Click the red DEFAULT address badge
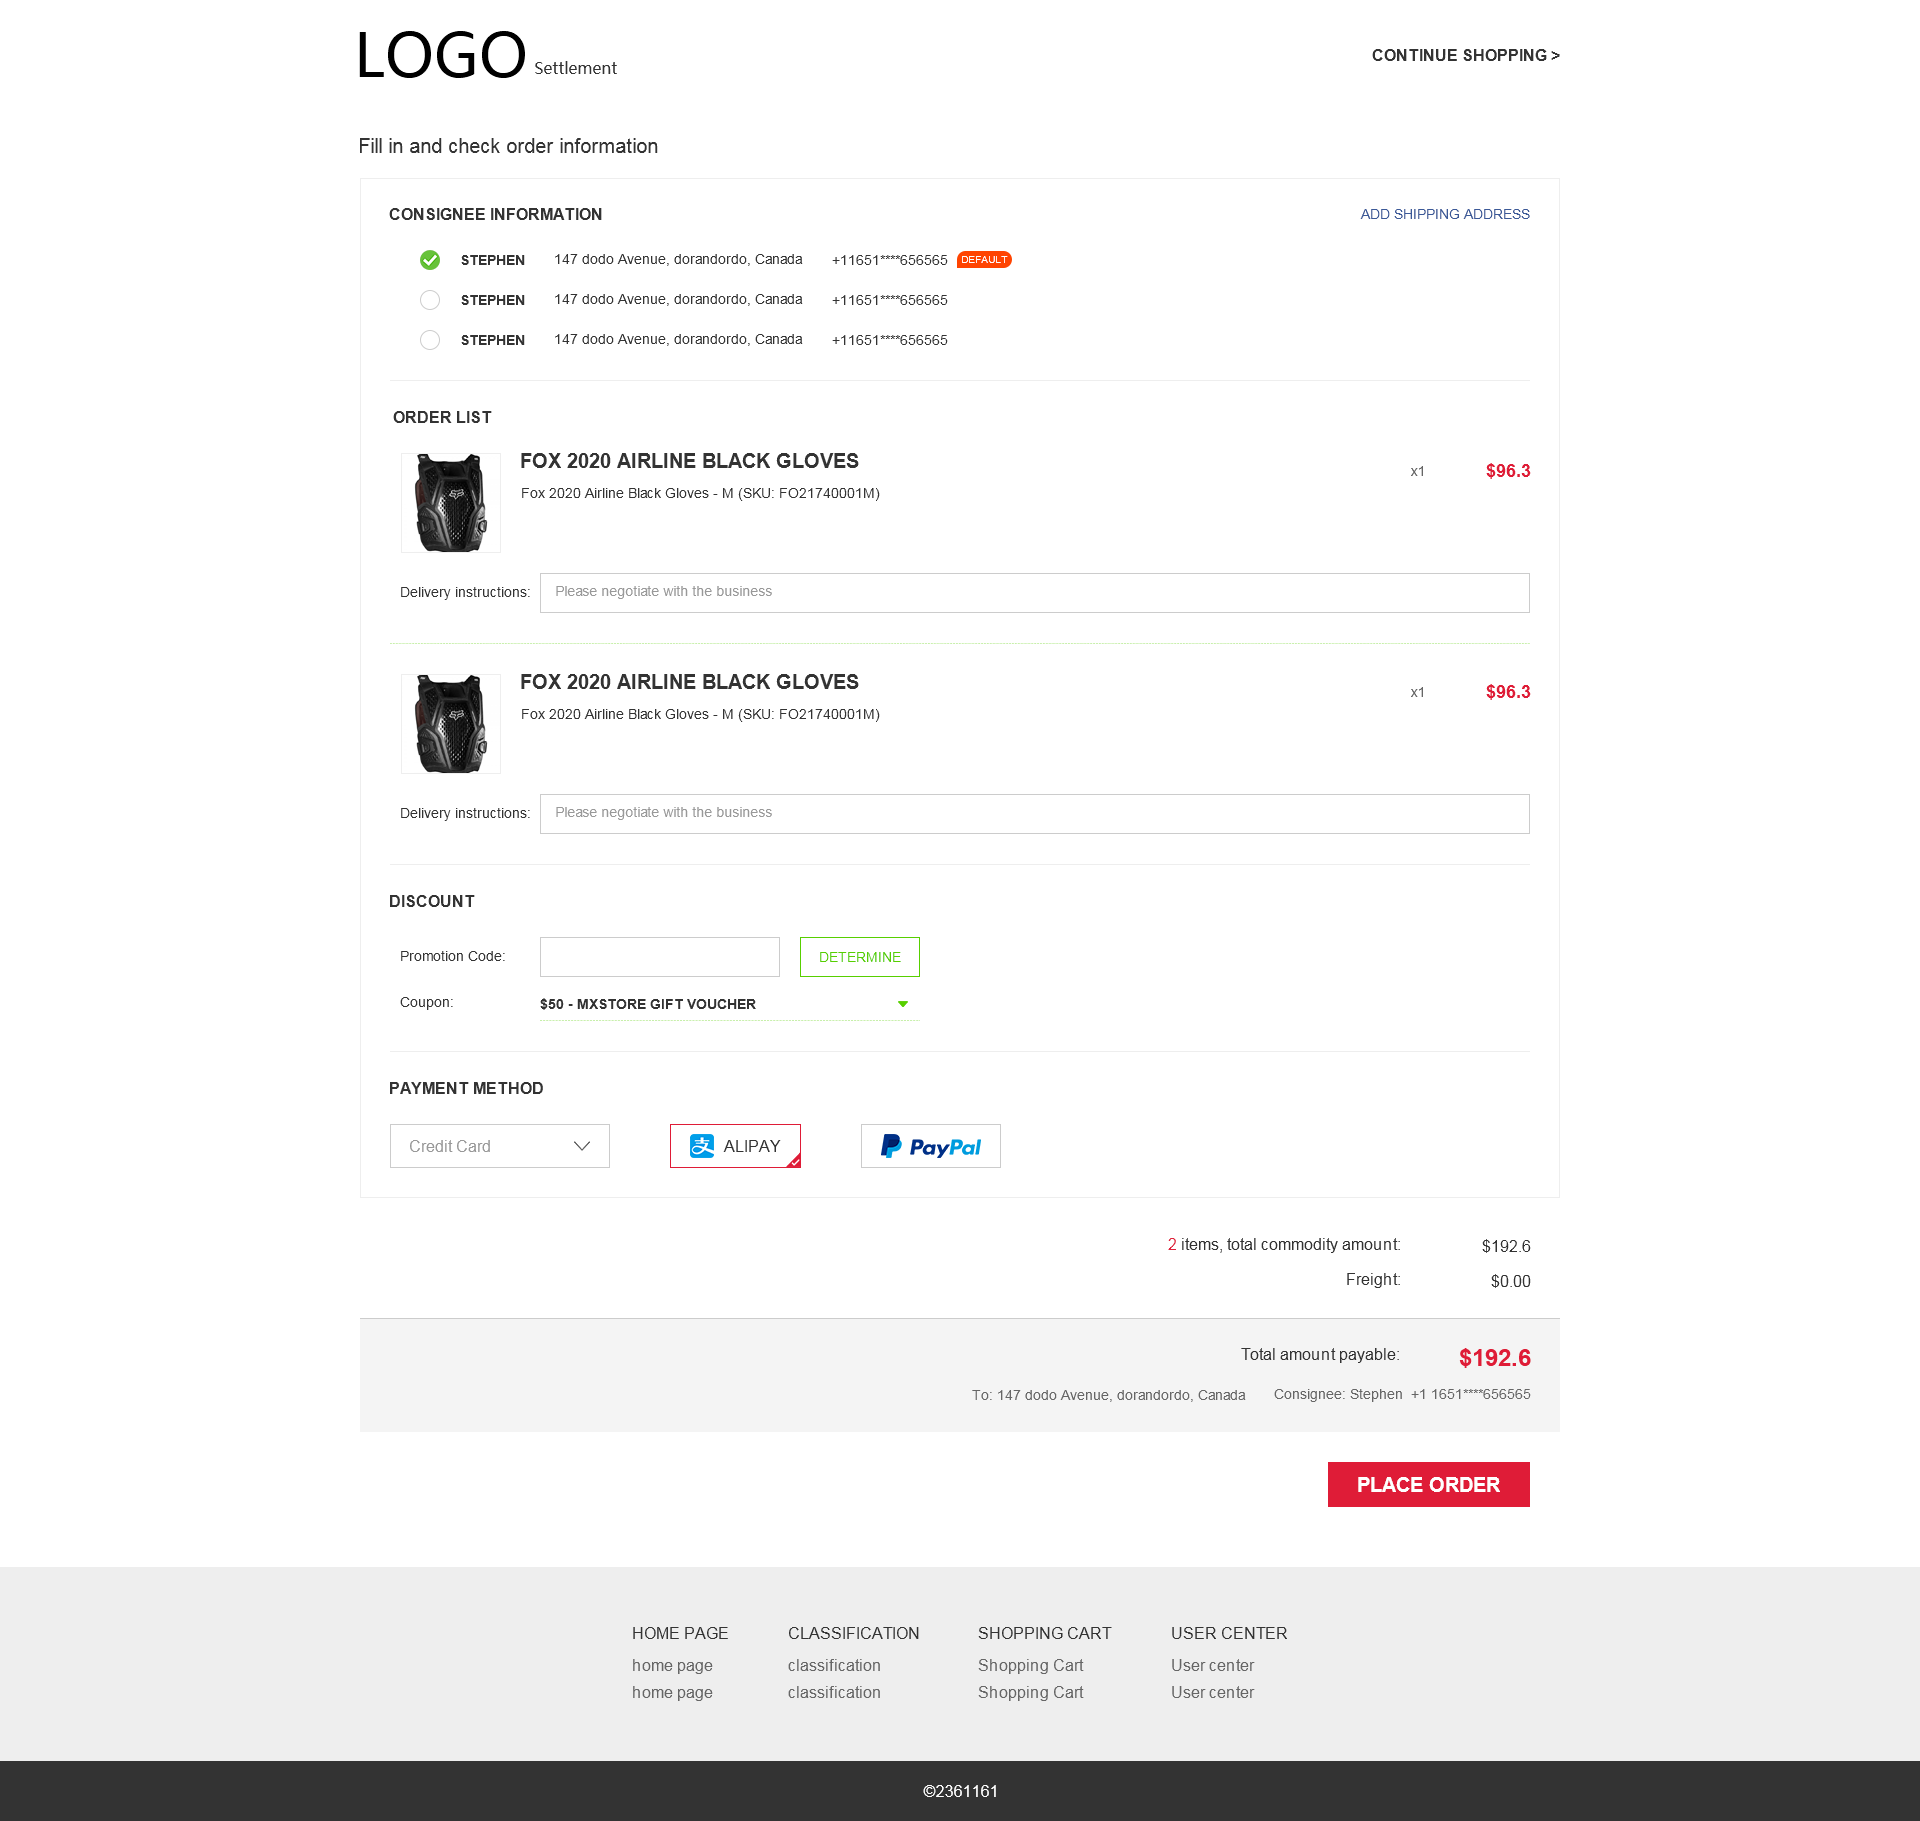This screenshot has height=1821, width=1920. 984,260
